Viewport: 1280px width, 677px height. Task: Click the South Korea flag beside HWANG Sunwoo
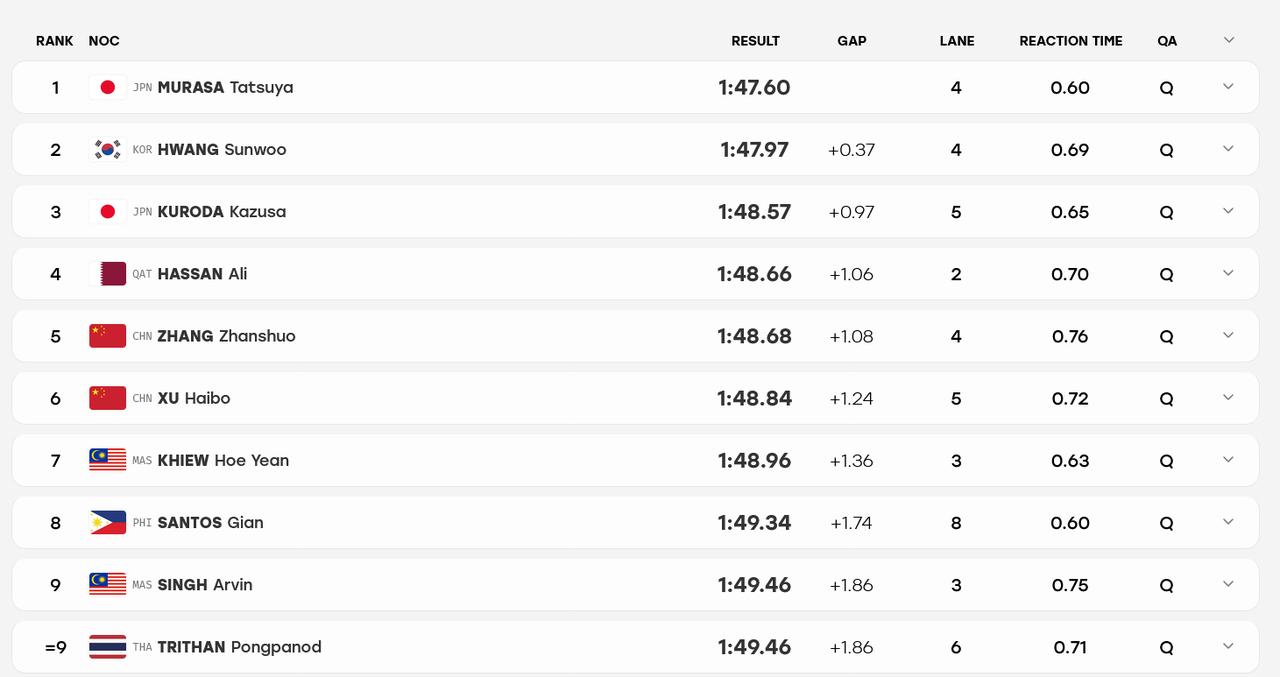(107, 150)
